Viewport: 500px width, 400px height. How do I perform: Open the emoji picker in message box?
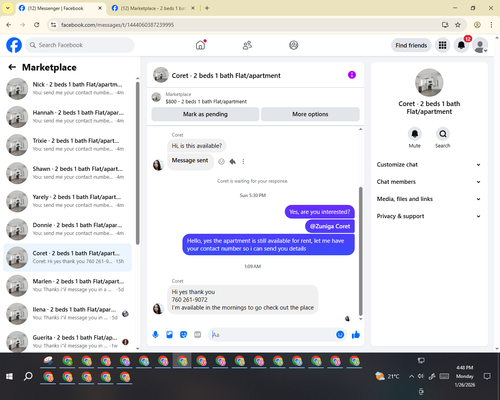tap(340, 335)
